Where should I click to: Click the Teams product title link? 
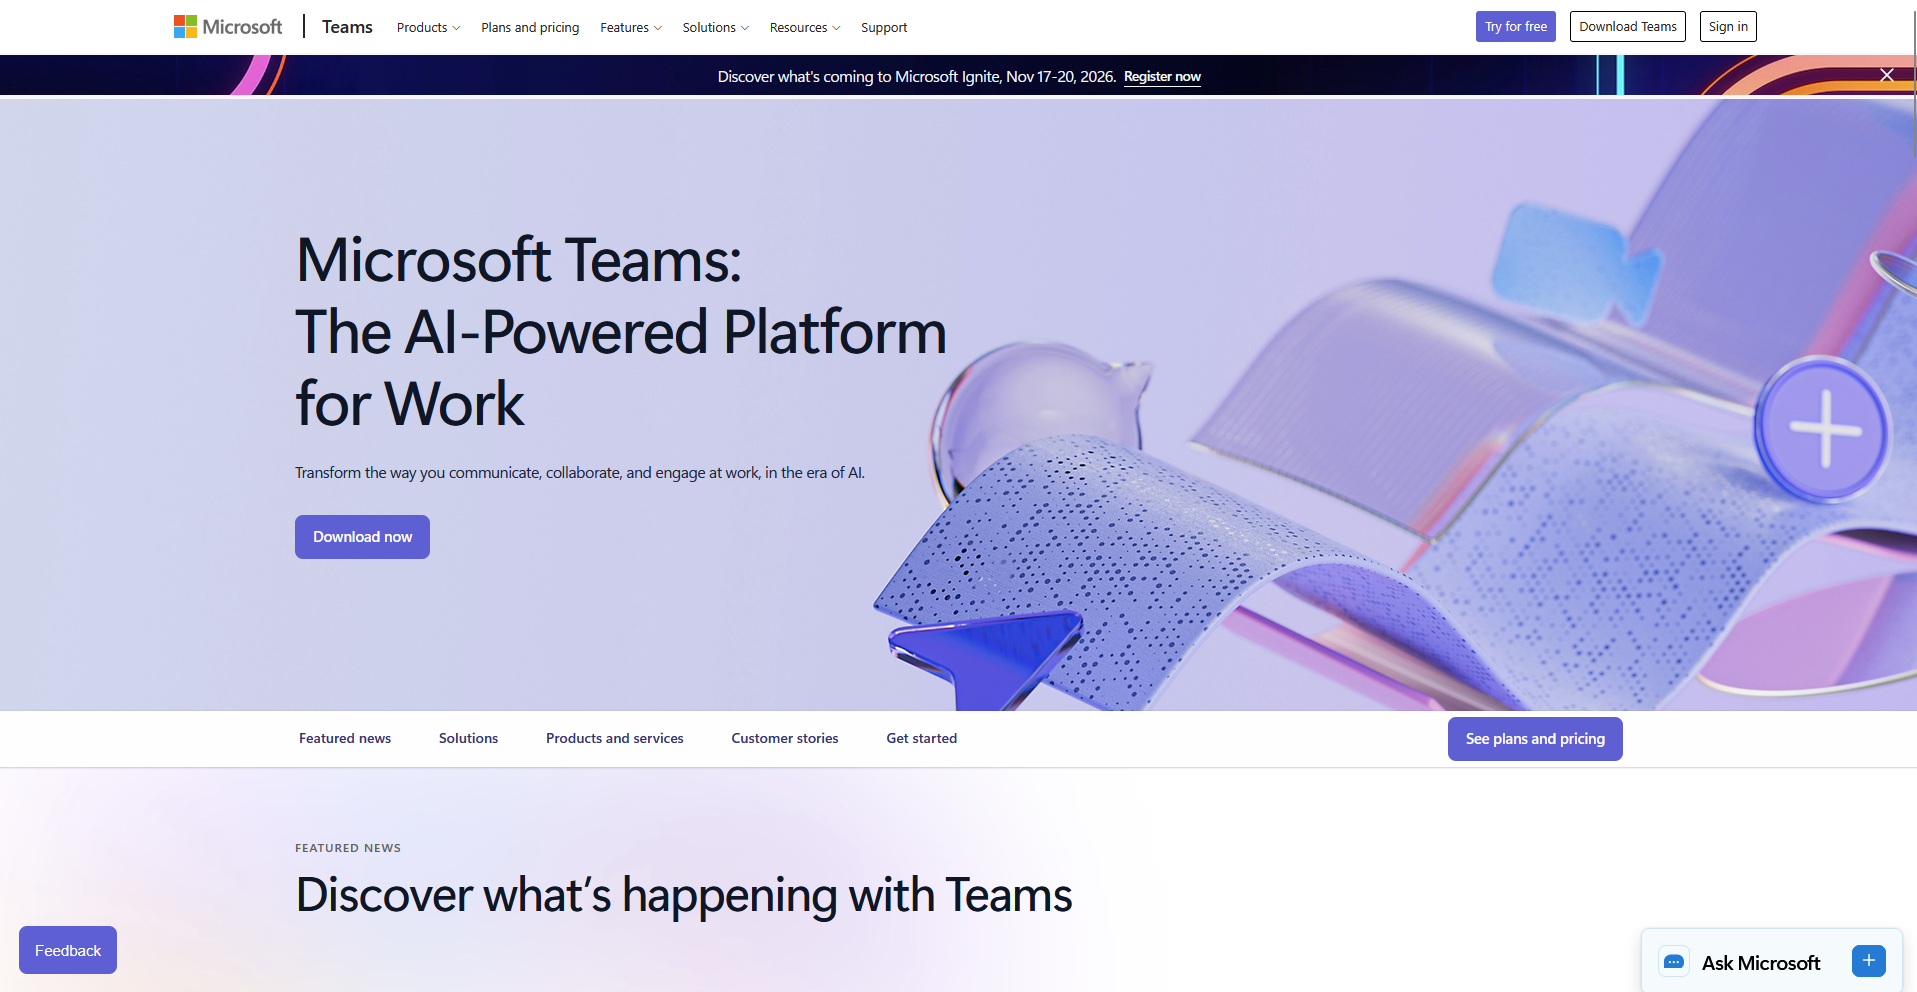(x=347, y=27)
